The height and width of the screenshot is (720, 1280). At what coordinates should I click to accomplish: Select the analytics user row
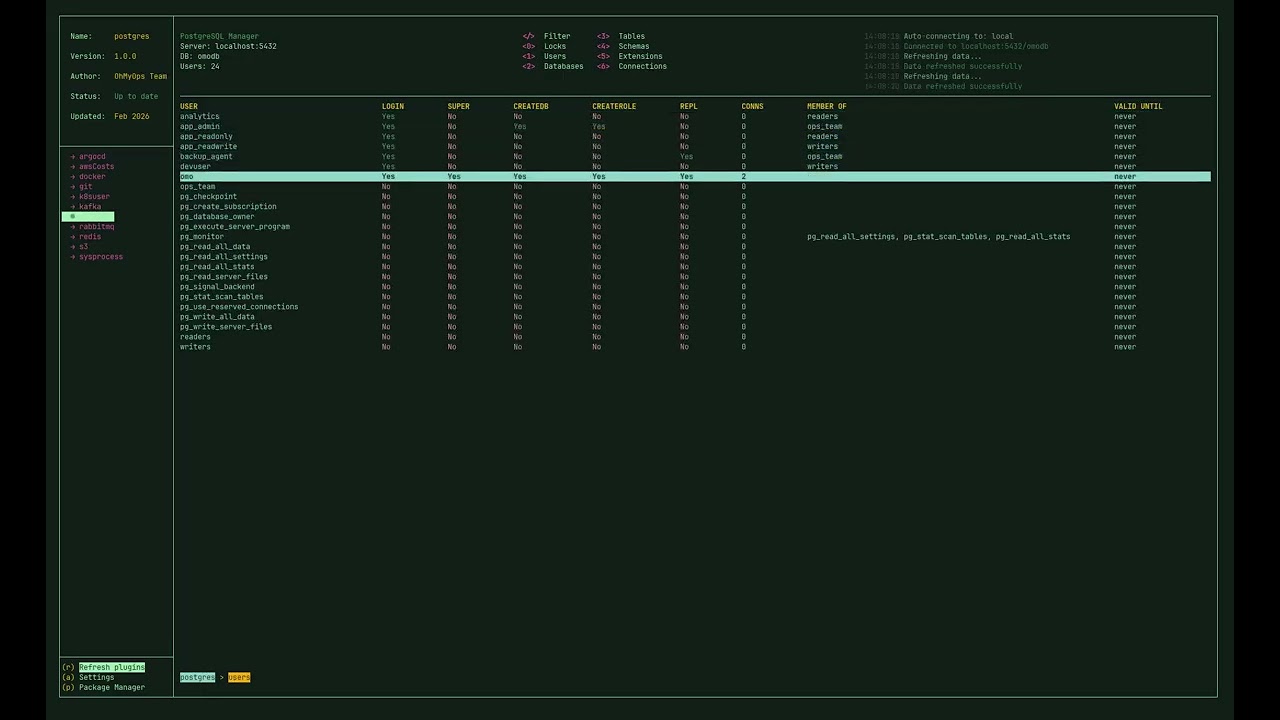coord(695,117)
